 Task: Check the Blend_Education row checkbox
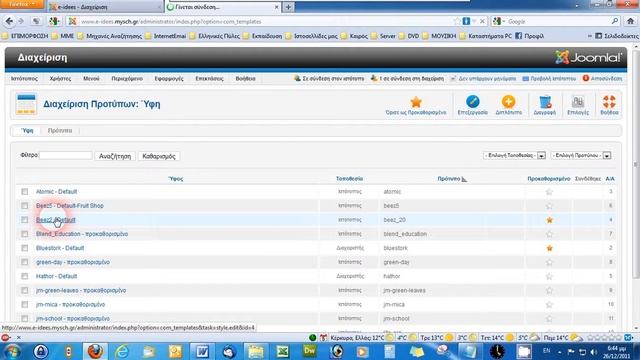click(x=25, y=234)
